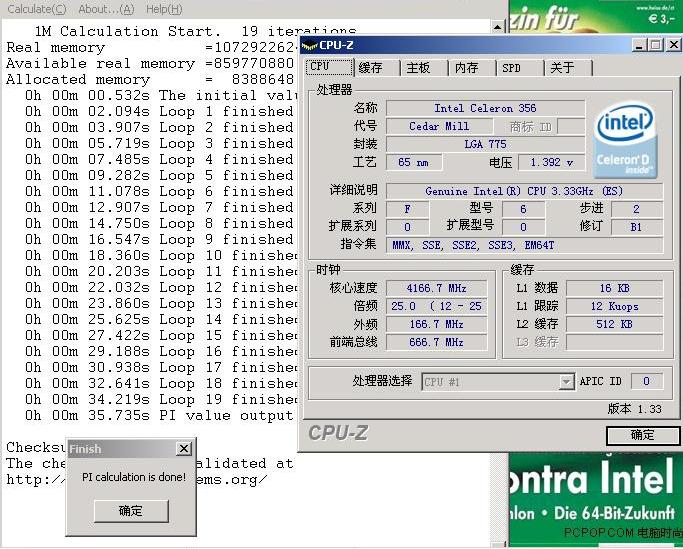Click the CPU-Z title bar chip icon
Image resolution: width=683 pixels, height=549 pixels.
pos(309,45)
